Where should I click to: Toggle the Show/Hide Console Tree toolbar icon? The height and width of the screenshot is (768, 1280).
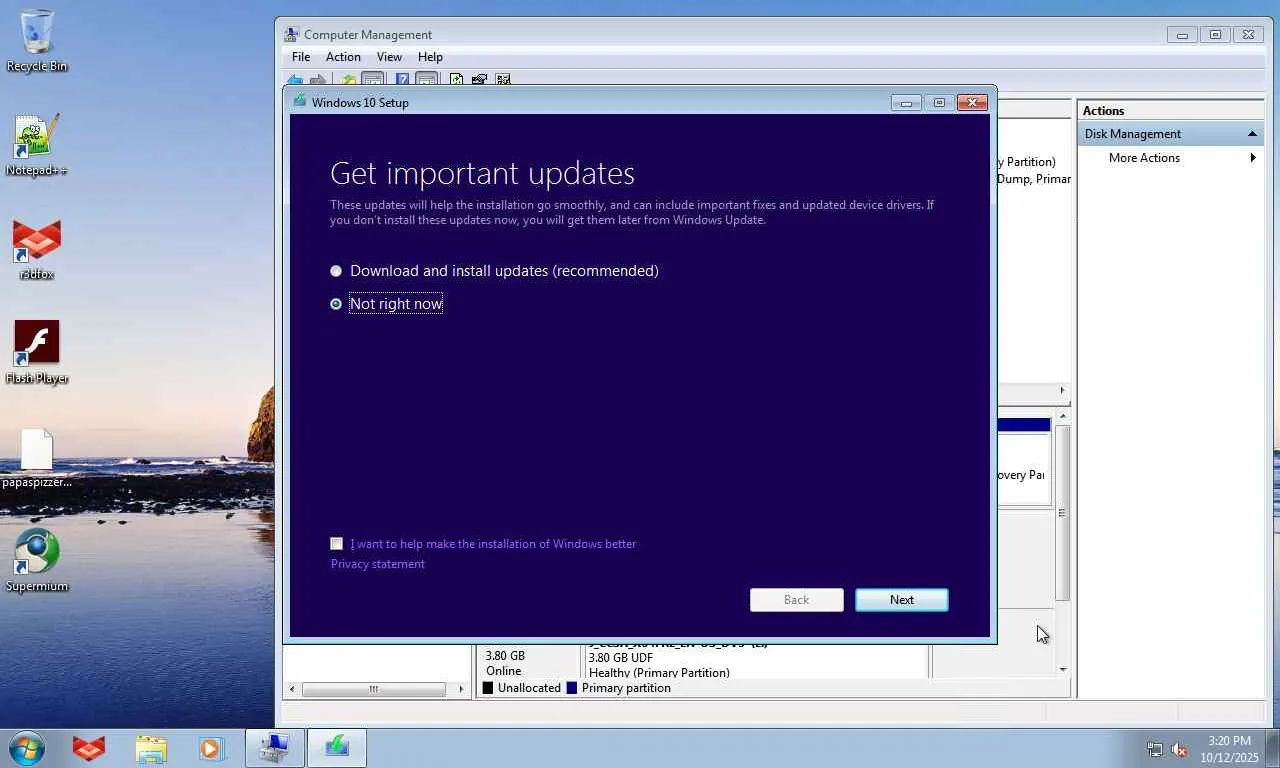pos(373,80)
